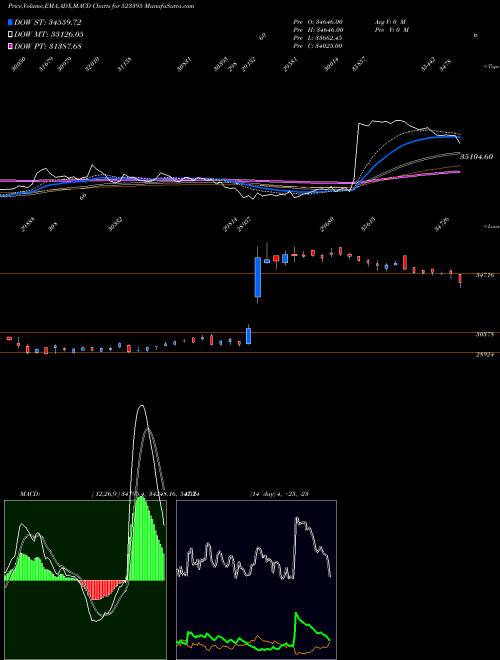Click the ADX indicator panel

(256, 580)
